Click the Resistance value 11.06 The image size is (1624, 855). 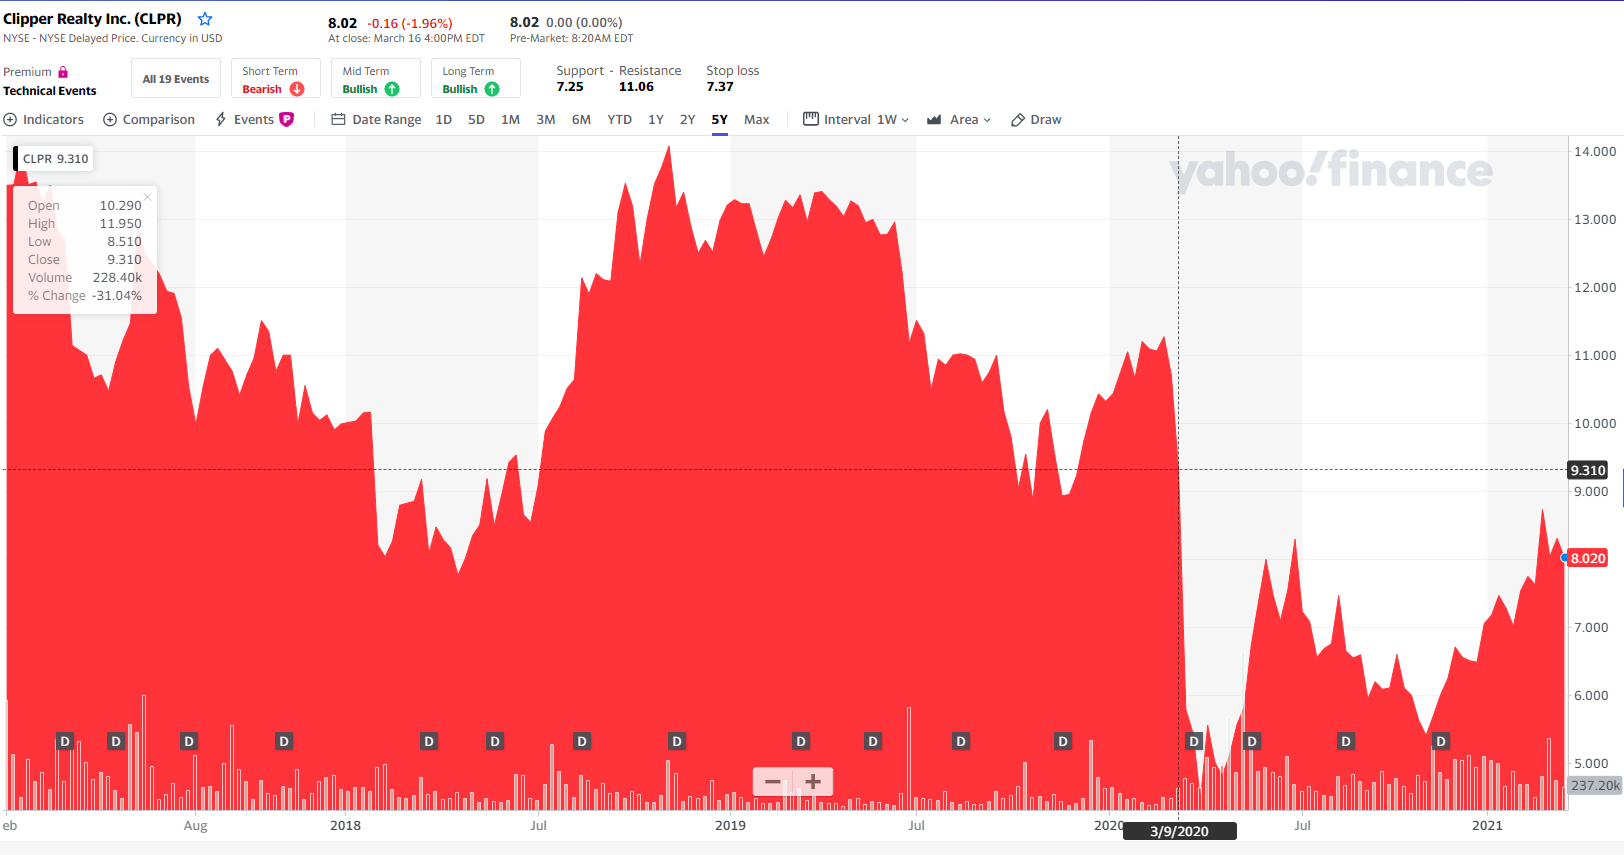tap(636, 87)
